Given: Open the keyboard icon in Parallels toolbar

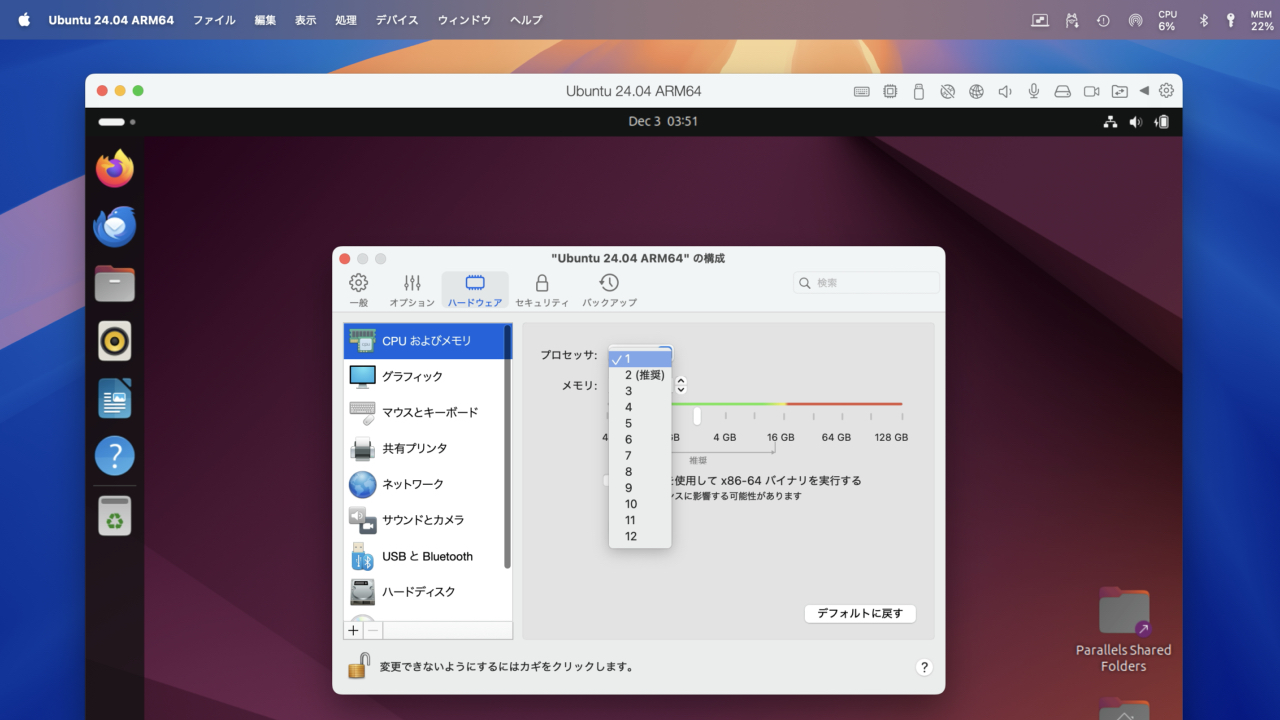Looking at the screenshot, I should coord(861,91).
